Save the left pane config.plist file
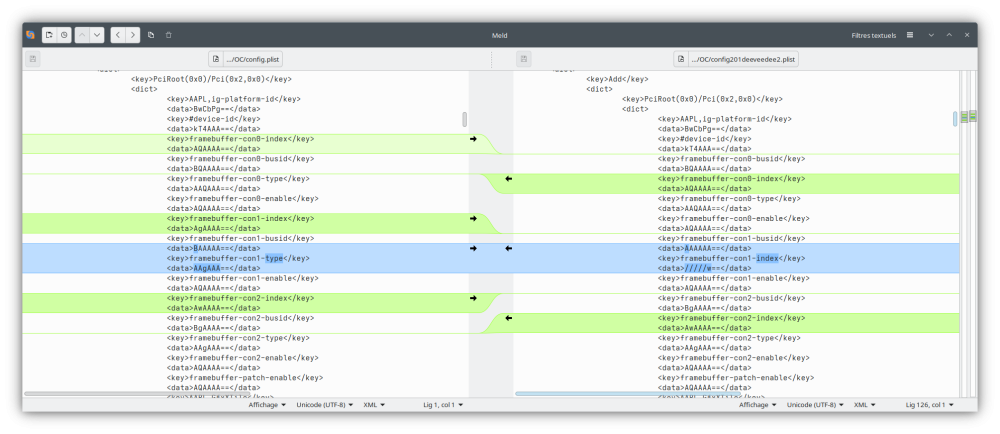This screenshot has height=434, width=1000. tap(33, 59)
